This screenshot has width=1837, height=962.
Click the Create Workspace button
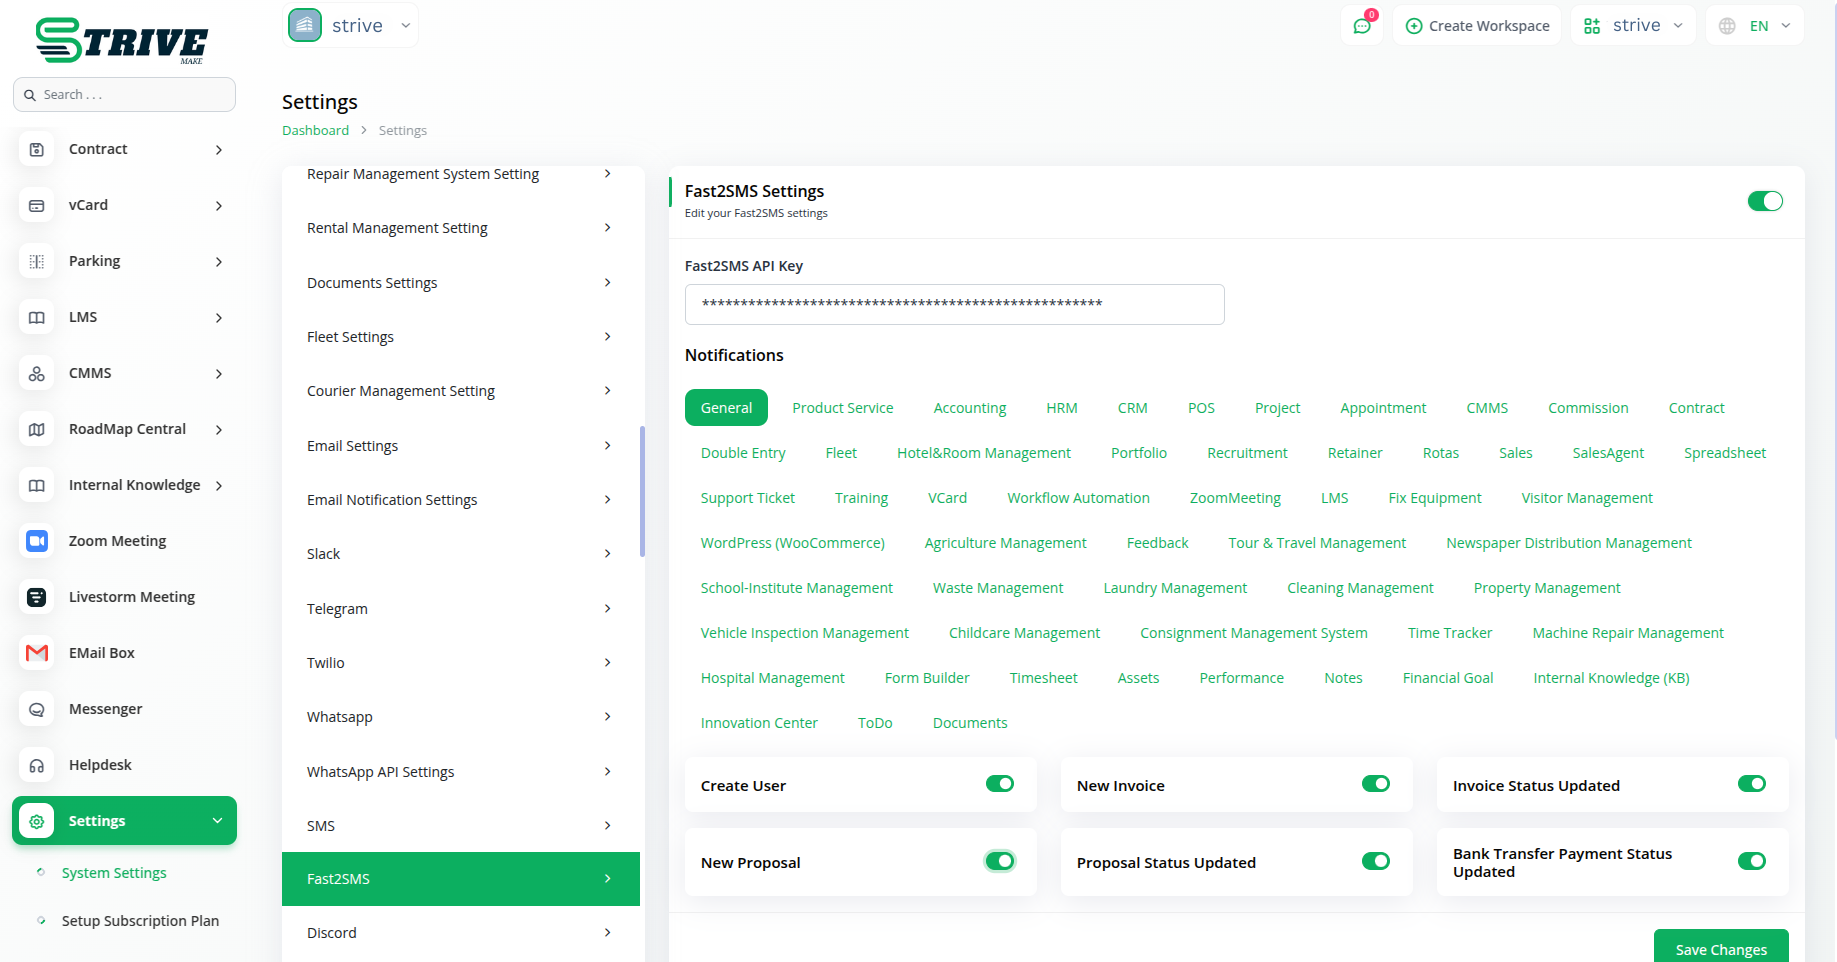point(1477,26)
